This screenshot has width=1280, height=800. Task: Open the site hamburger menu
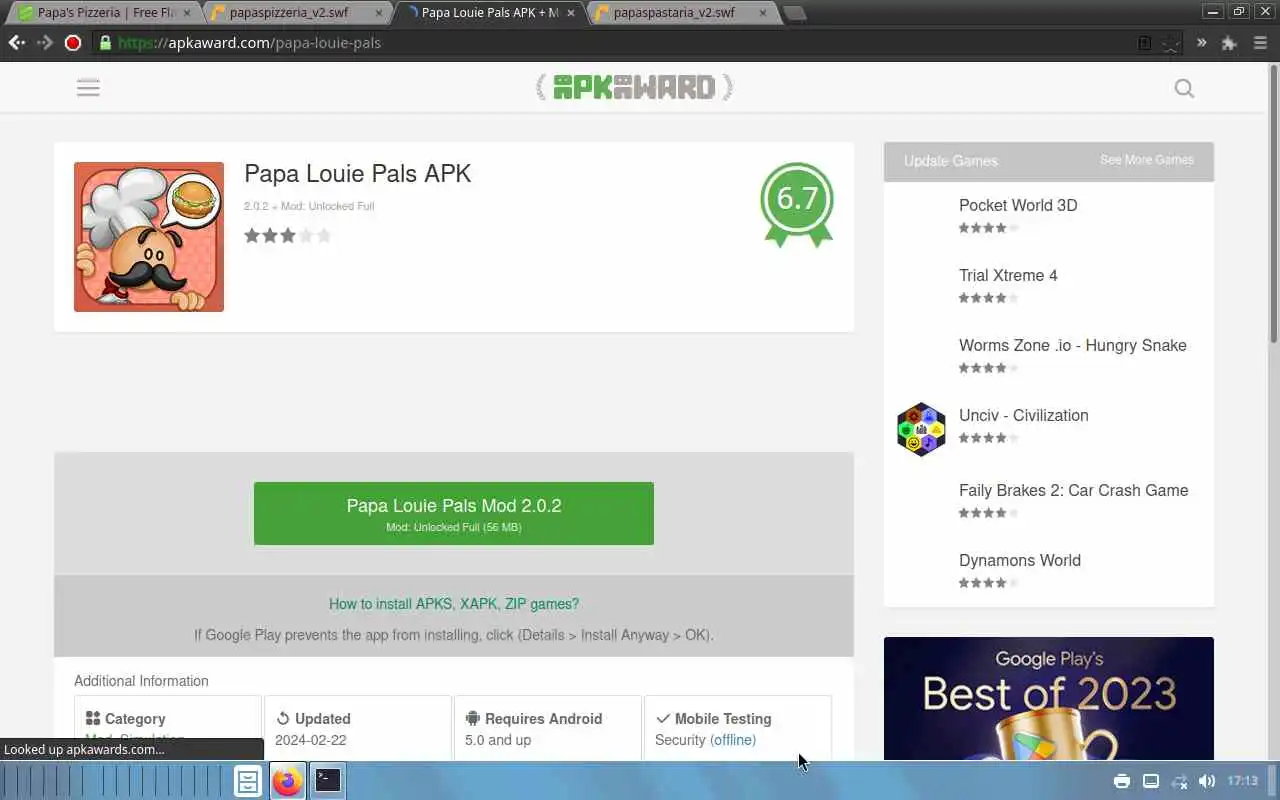88,87
